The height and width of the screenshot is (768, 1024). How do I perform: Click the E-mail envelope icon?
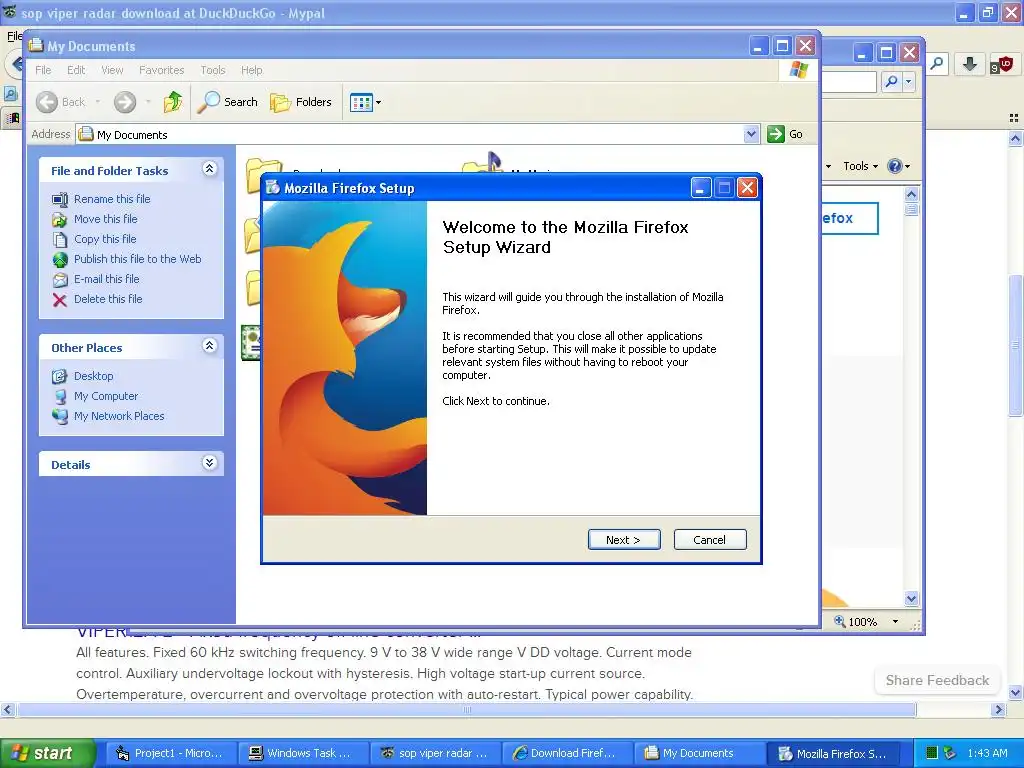[59, 280]
